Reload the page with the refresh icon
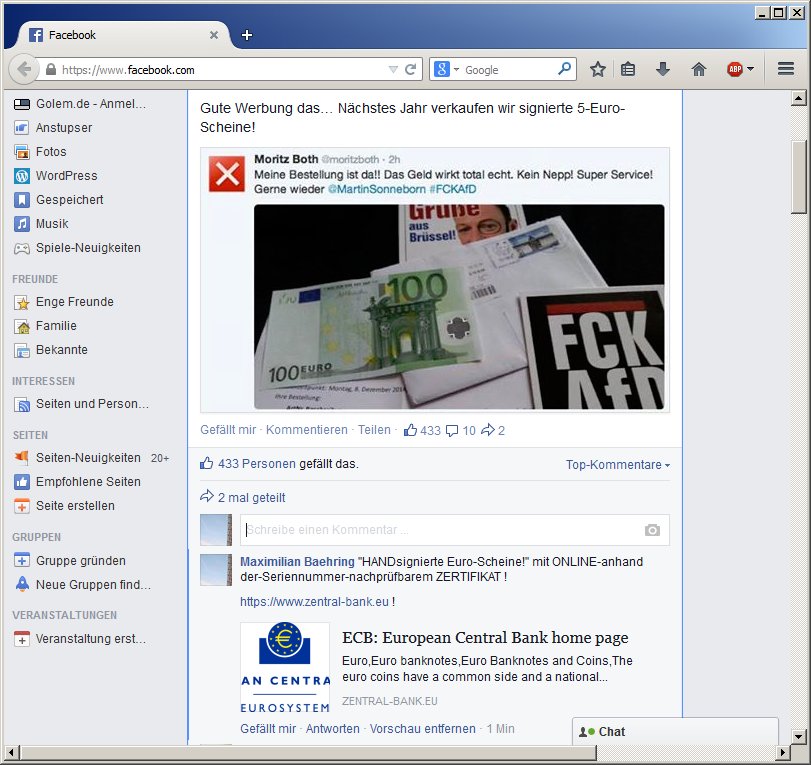This screenshot has height=765, width=811. (x=410, y=69)
